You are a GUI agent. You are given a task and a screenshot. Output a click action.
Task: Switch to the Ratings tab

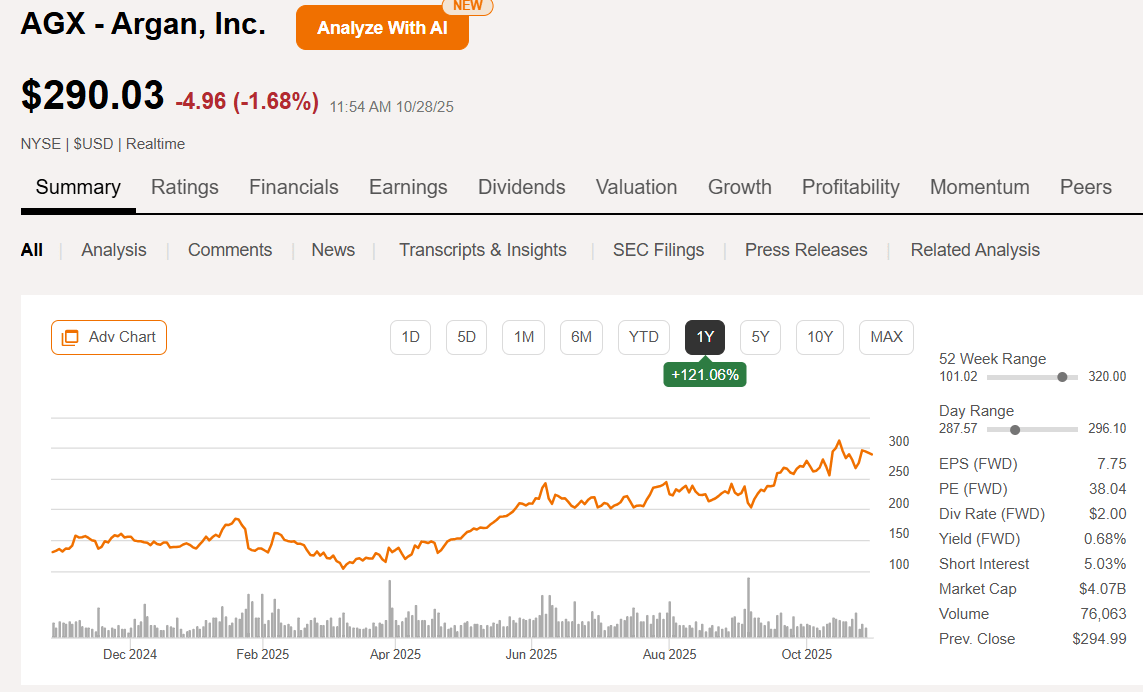coord(185,187)
